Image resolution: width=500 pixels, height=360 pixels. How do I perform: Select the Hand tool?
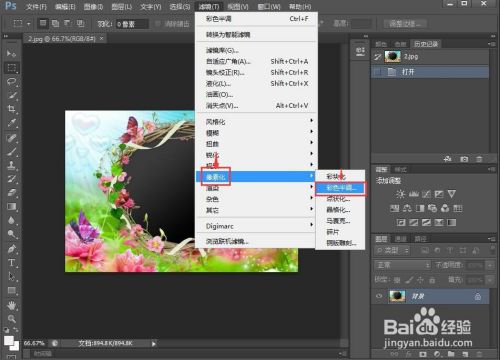[x=11, y=305]
